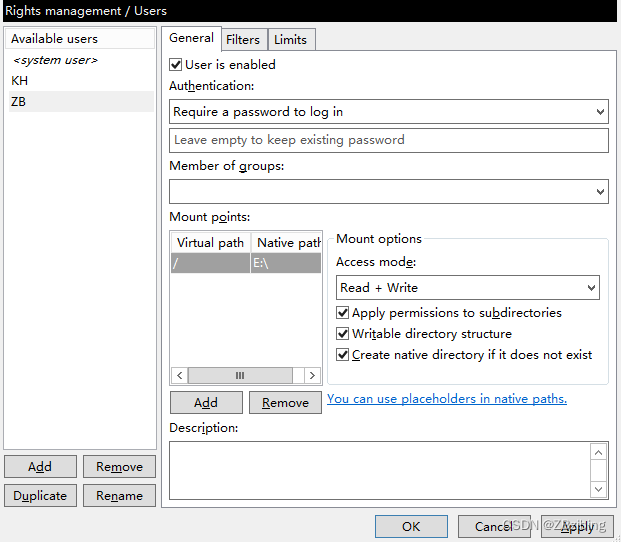Click the password input field
Image resolution: width=621 pixels, height=542 pixels.
tap(388, 140)
